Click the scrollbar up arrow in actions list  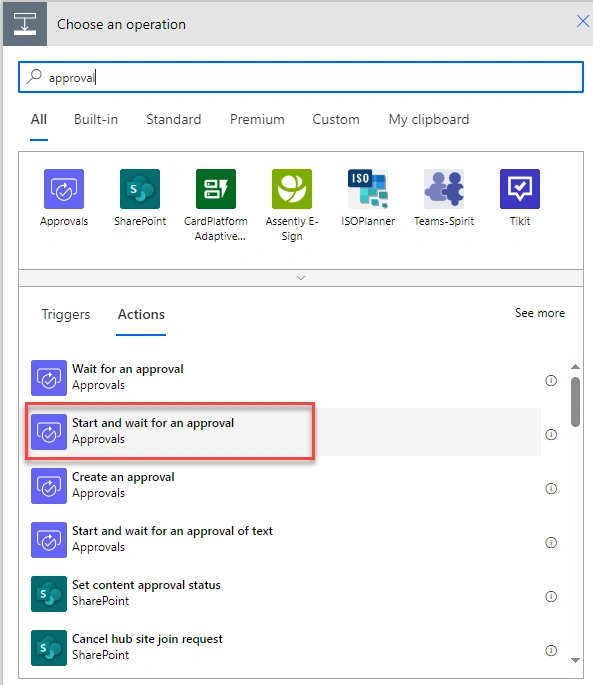pos(576,367)
